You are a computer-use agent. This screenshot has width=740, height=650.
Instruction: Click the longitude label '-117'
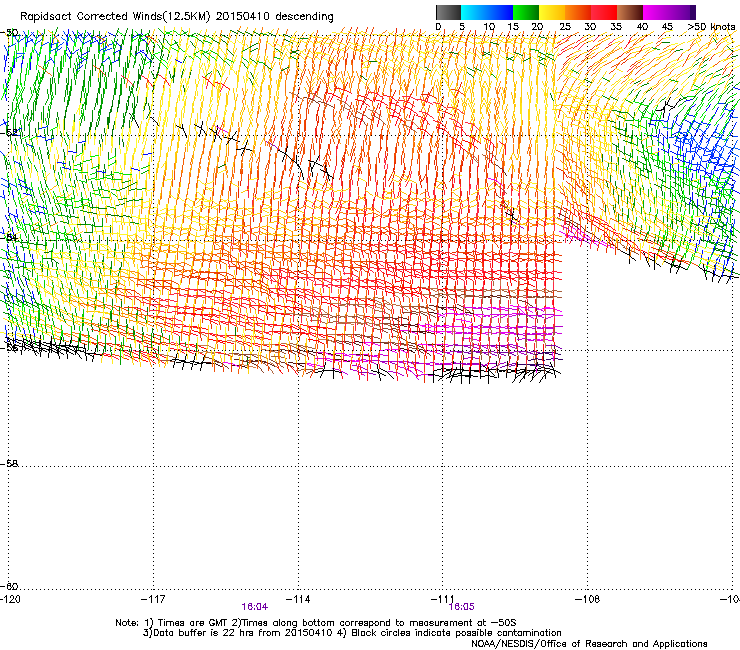click(x=153, y=599)
